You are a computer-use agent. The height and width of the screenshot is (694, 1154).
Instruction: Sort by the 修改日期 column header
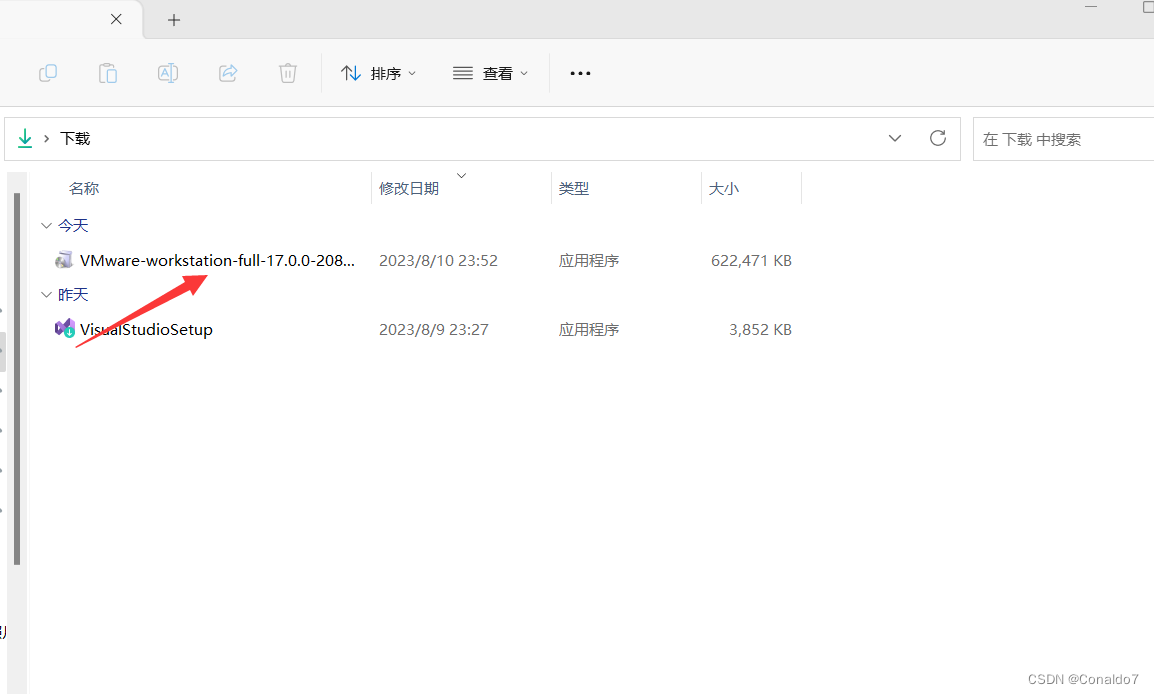pos(409,188)
